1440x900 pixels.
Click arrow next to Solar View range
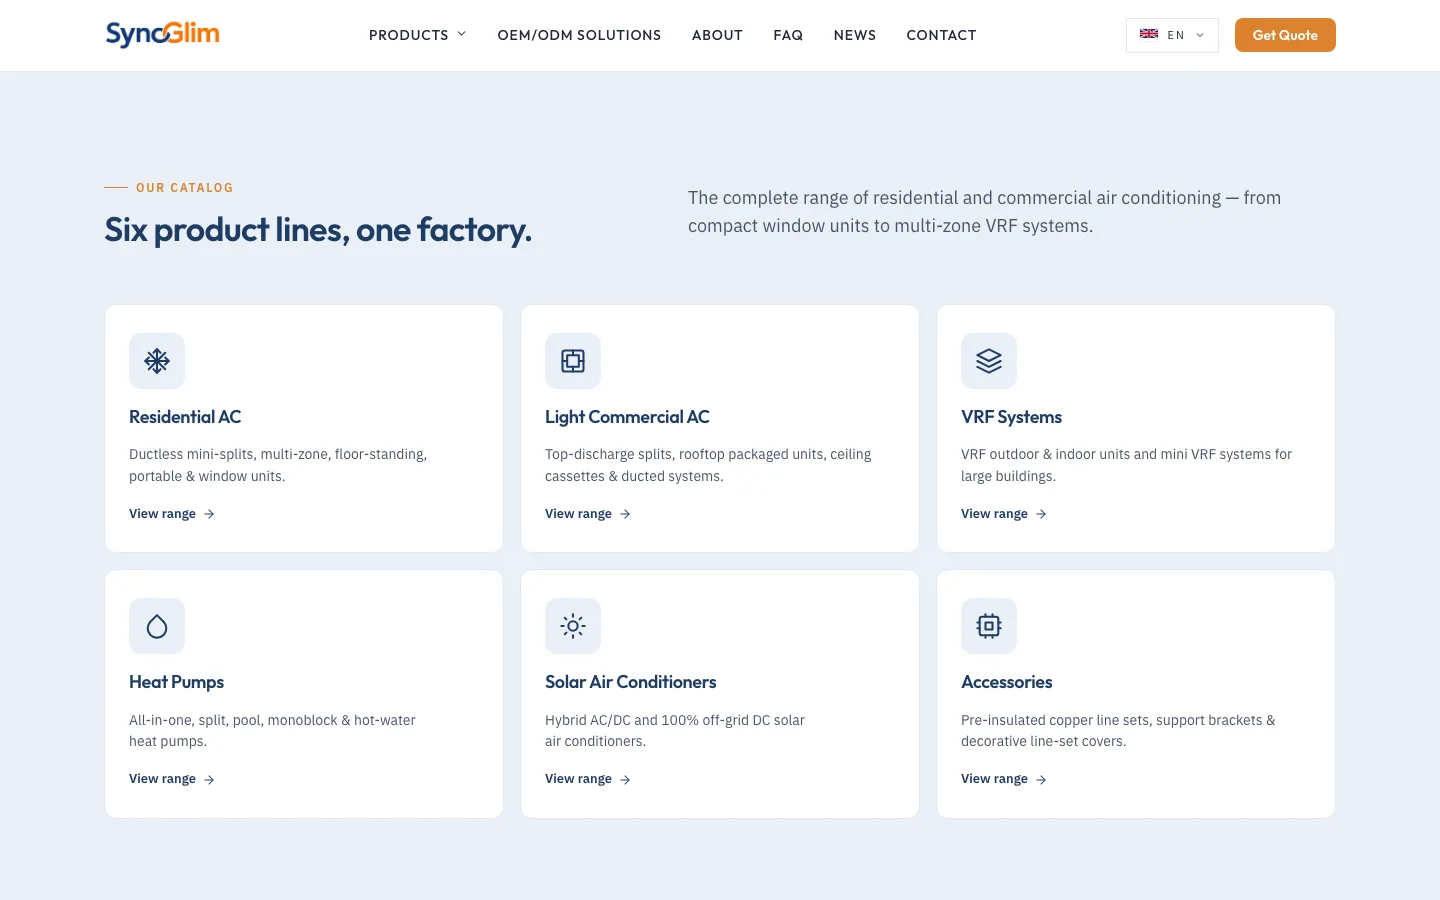click(625, 779)
